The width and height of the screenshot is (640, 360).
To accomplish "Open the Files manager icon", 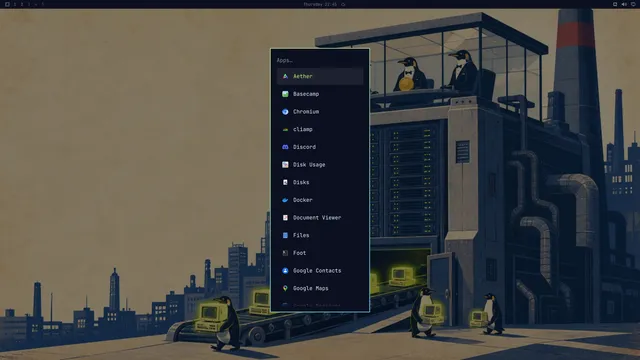I will coord(285,235).
